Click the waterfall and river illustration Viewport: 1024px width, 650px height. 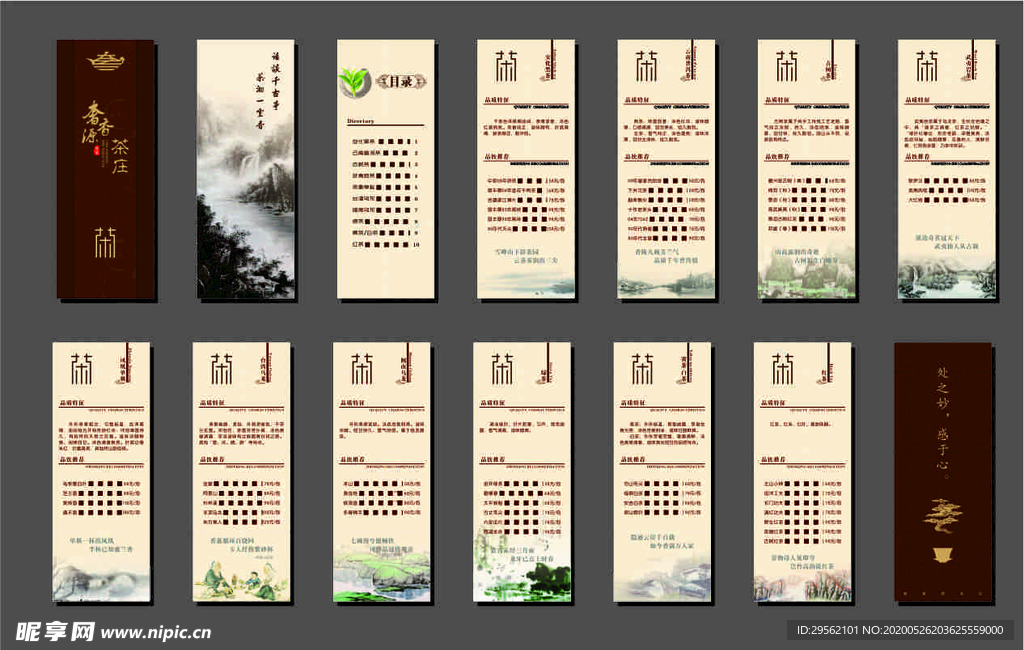click(947, 279)
